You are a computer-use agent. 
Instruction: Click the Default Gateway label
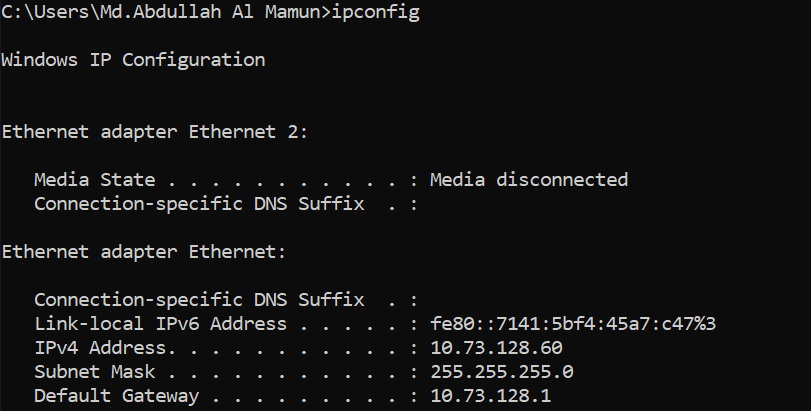[x=116, y=396]
